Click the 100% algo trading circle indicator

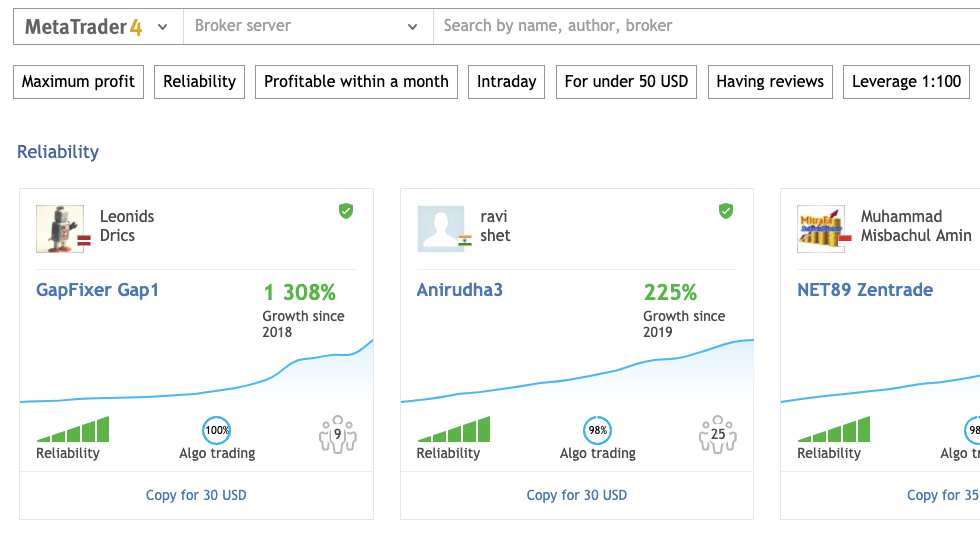(217, 430)
